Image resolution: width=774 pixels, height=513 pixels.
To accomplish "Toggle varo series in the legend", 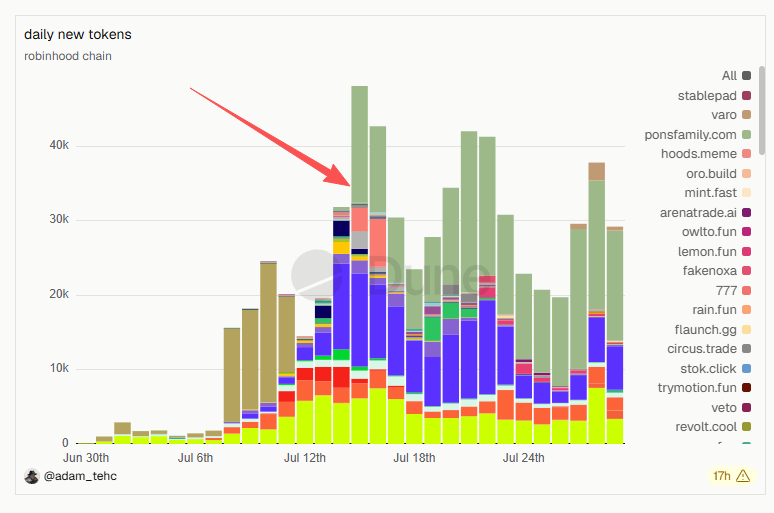I will point(731,115).
